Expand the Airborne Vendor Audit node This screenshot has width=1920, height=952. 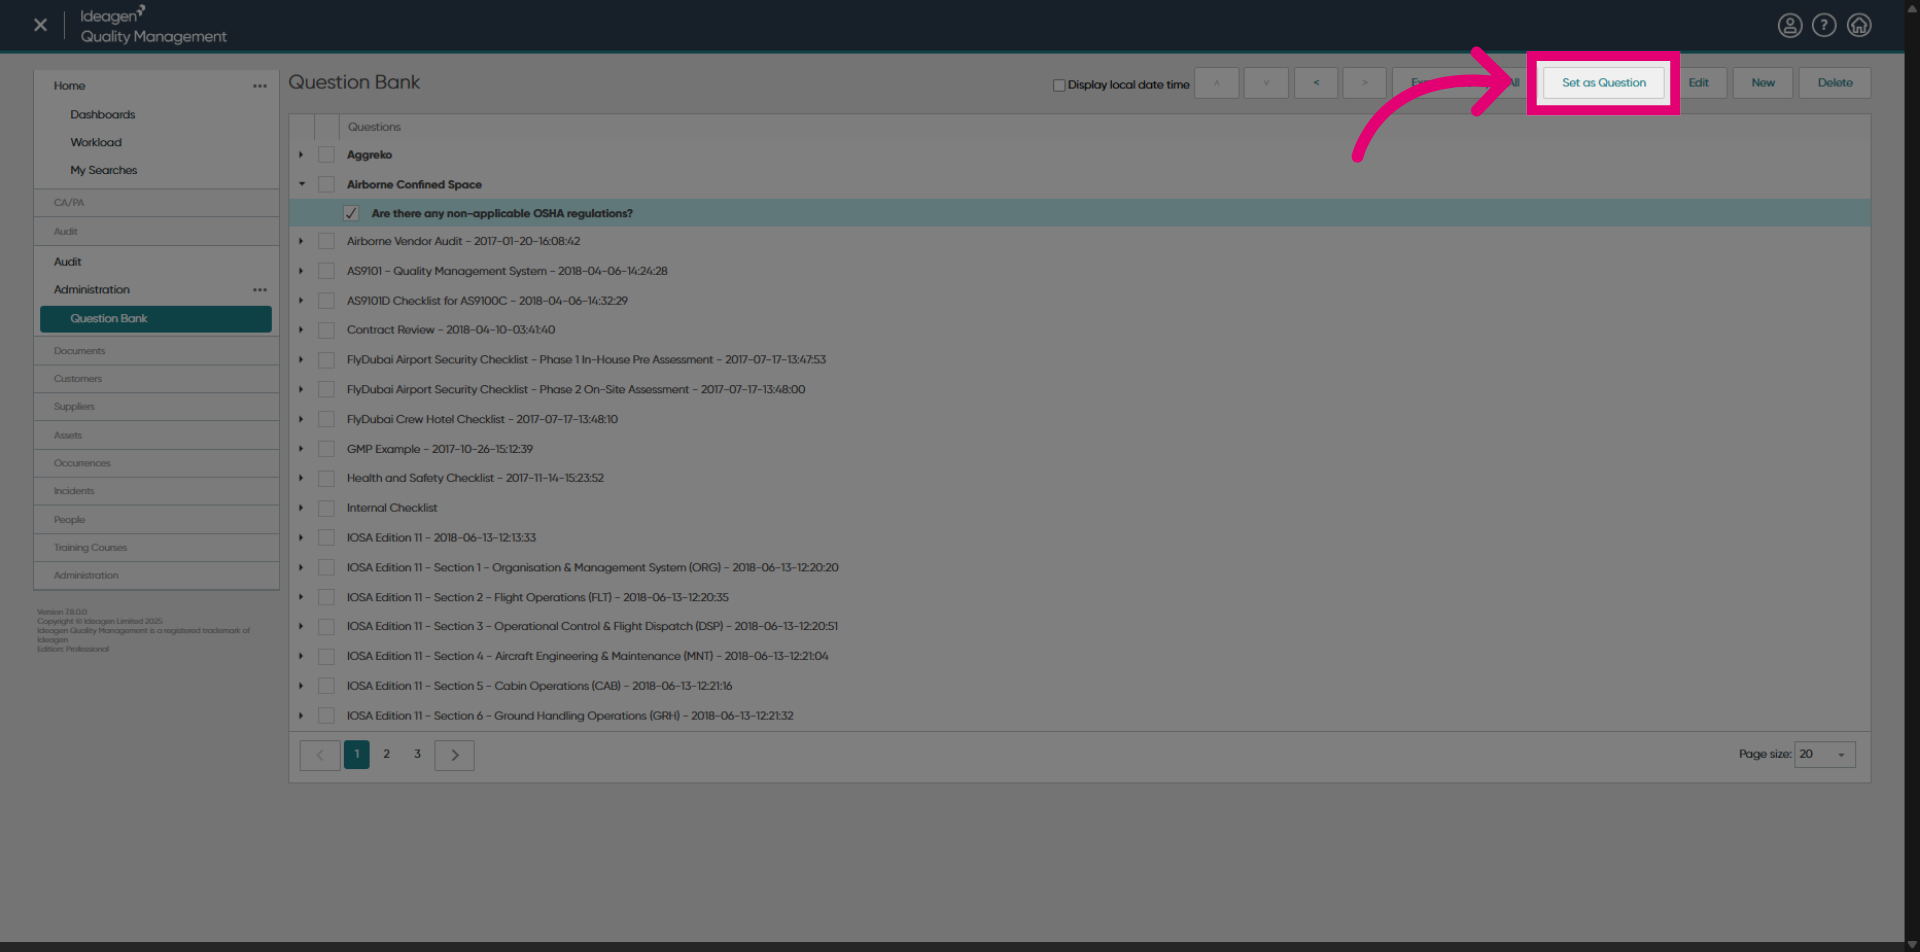coord(301,242)
